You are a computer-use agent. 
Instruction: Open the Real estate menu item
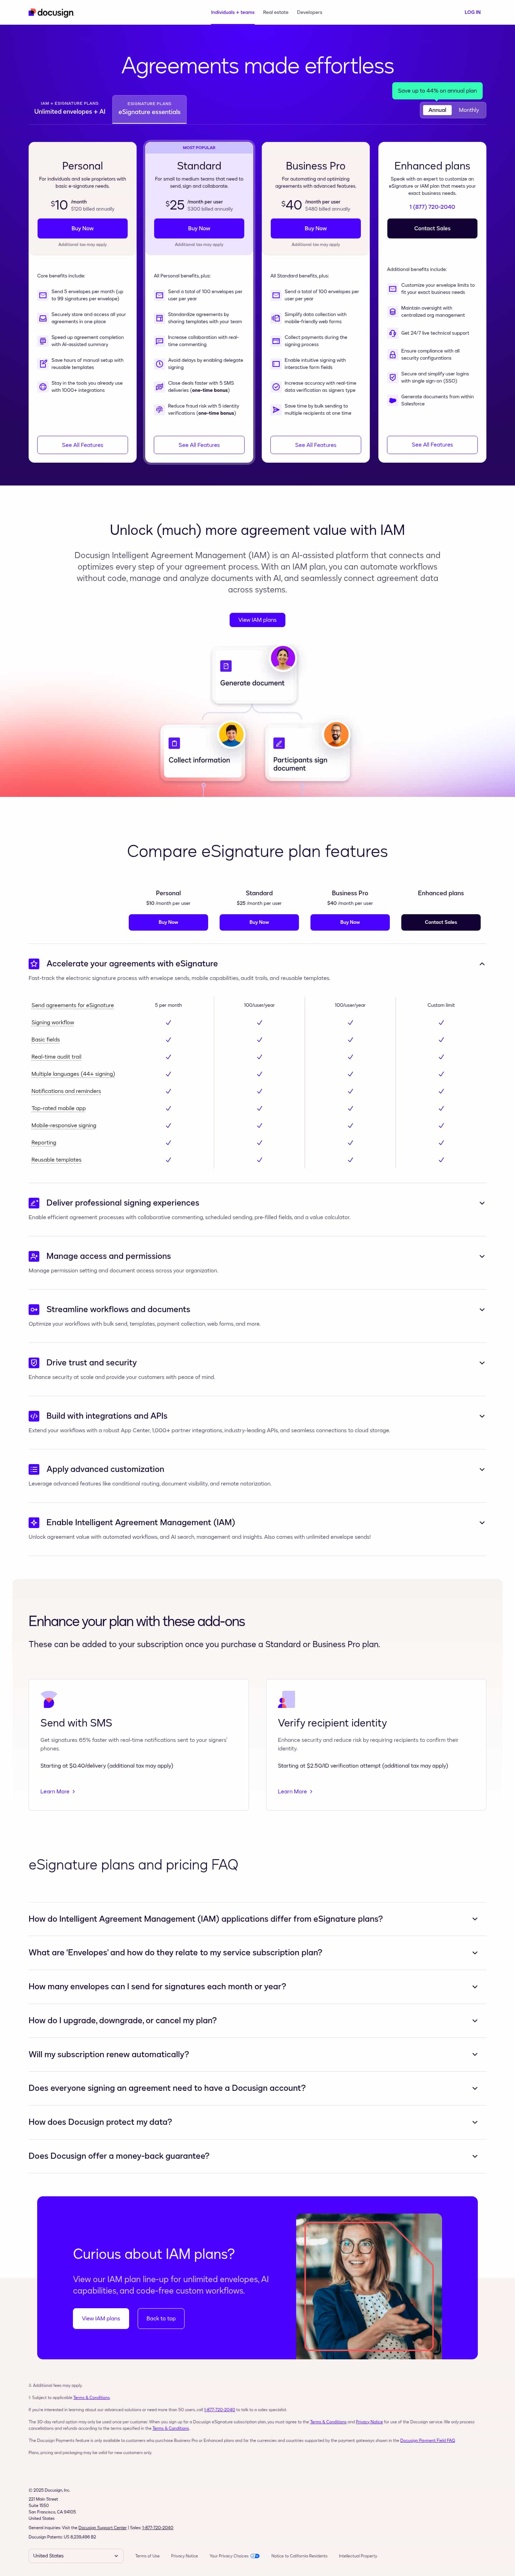coord(275,13)
